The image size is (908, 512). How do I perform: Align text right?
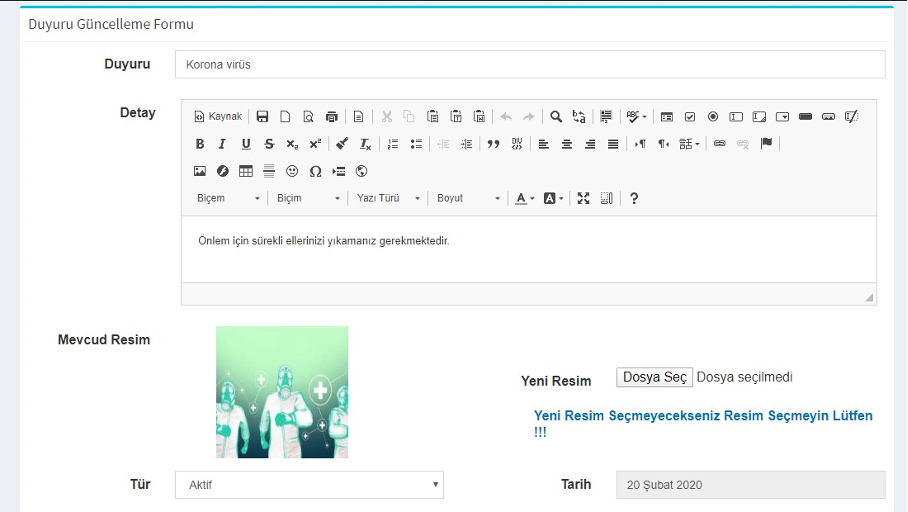click(590, 144)
